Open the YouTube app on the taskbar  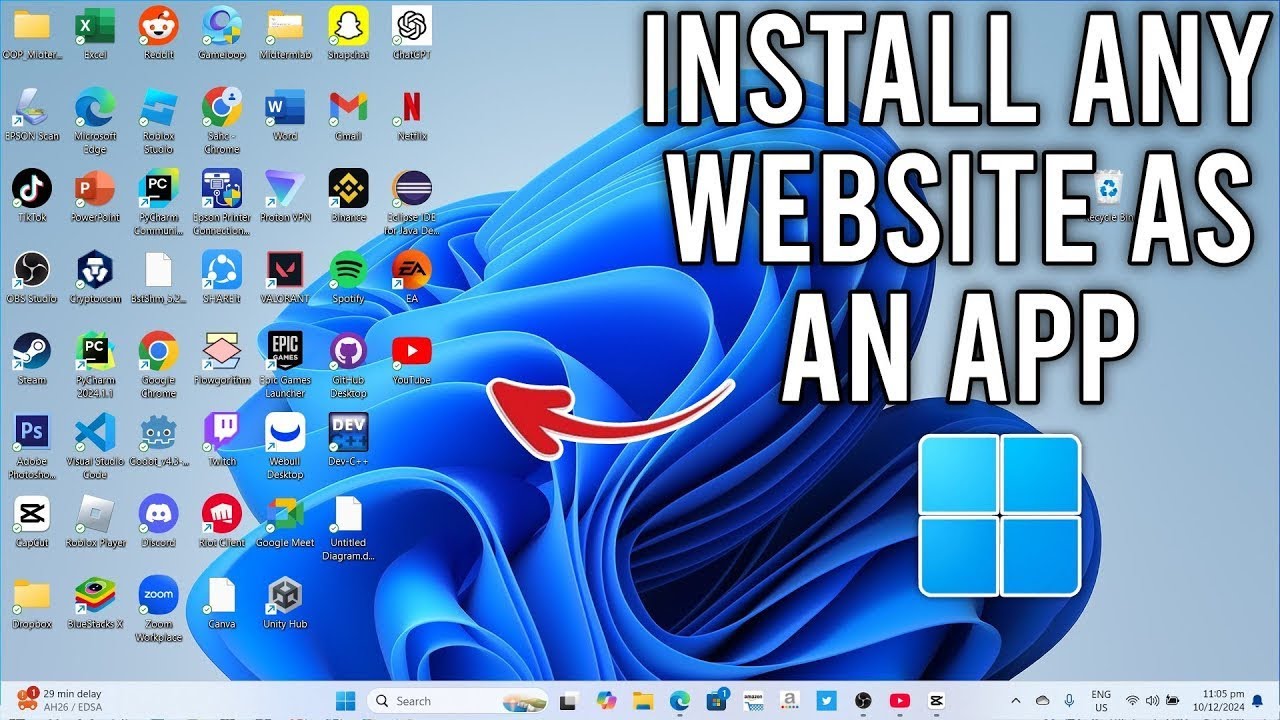pos(900,701)
